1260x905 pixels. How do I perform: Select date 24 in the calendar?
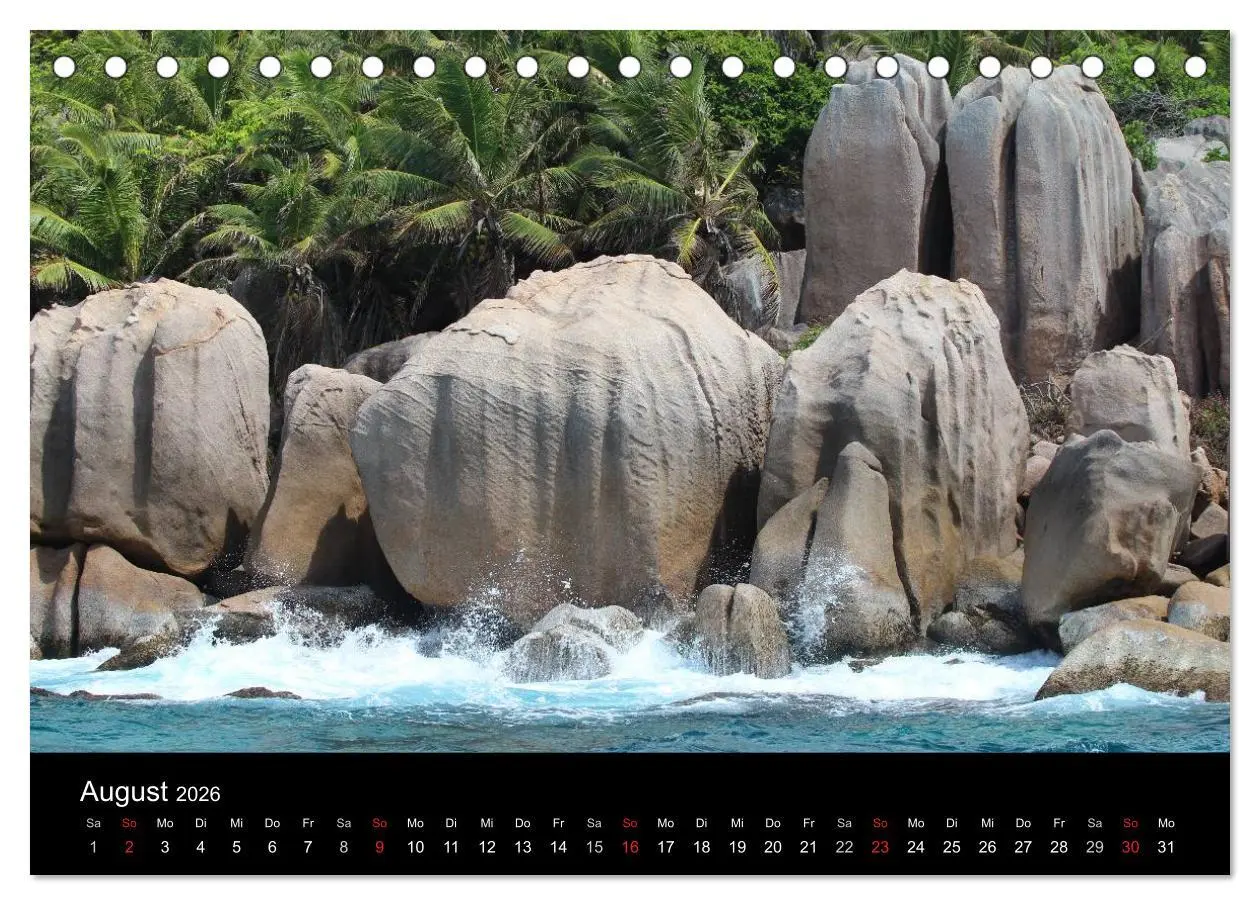tap(916, 847)
